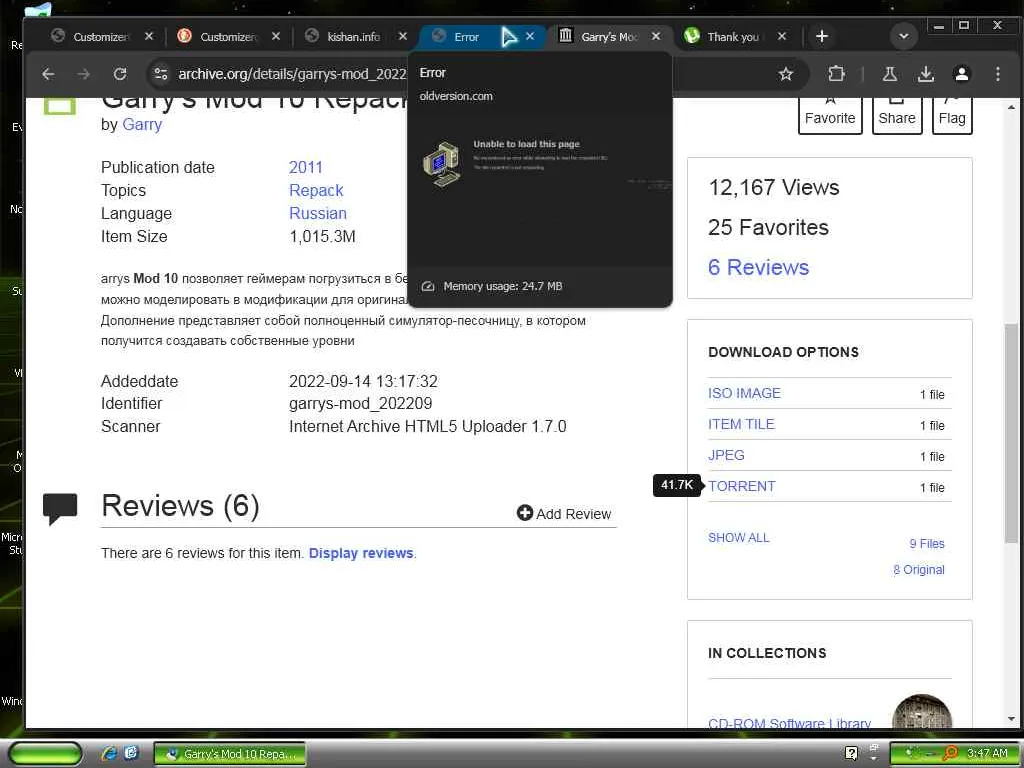The width and height of the screenshot is (1024, 768).
Task: Download the JPEG option
Action: tap(726, 455)
